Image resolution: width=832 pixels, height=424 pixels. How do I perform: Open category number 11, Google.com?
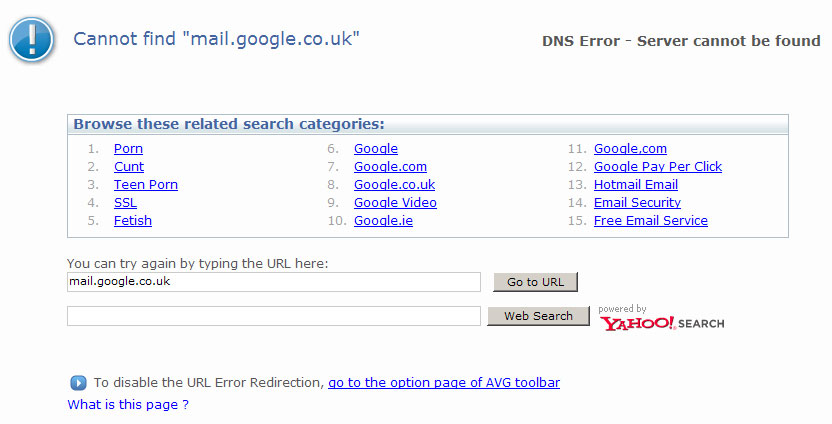[x=630, y=149]
